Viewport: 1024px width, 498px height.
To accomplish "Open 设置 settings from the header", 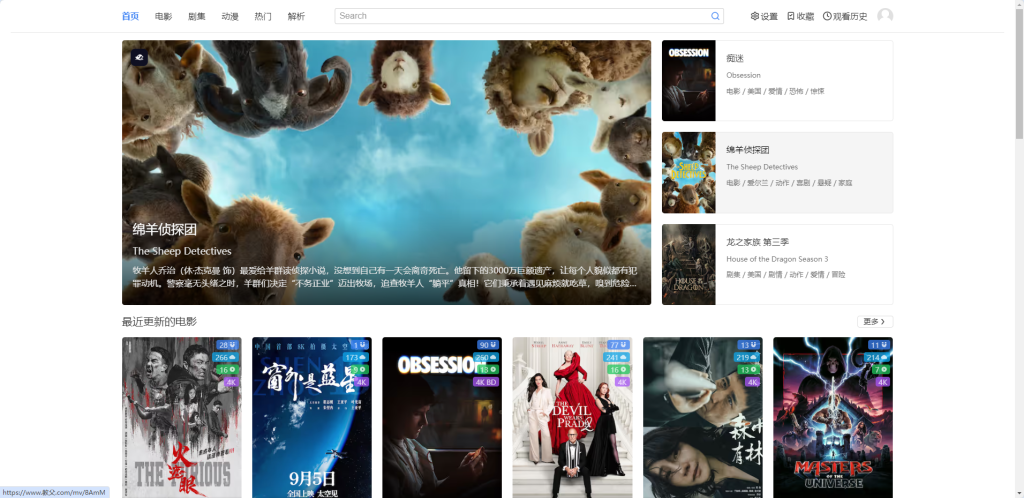I will [x=764, y=16].
